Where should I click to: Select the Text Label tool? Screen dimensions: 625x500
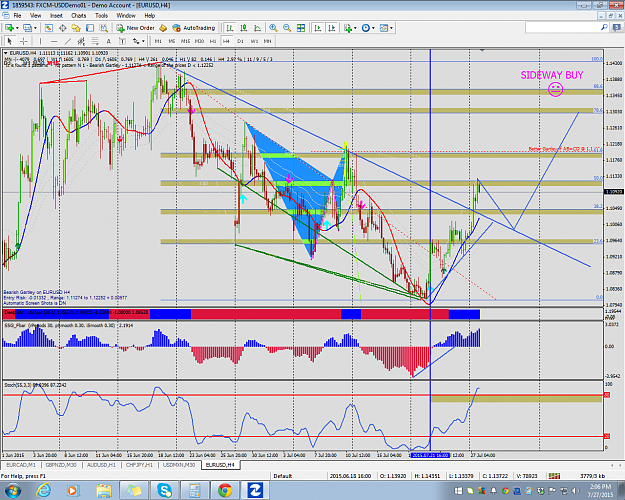point(122,41)
